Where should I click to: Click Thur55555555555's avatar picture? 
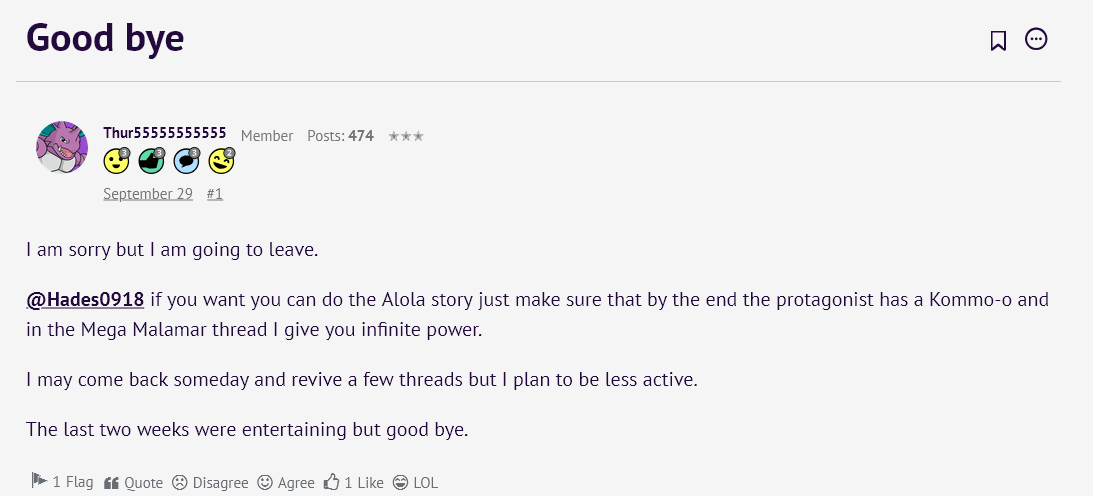(62, 147)
